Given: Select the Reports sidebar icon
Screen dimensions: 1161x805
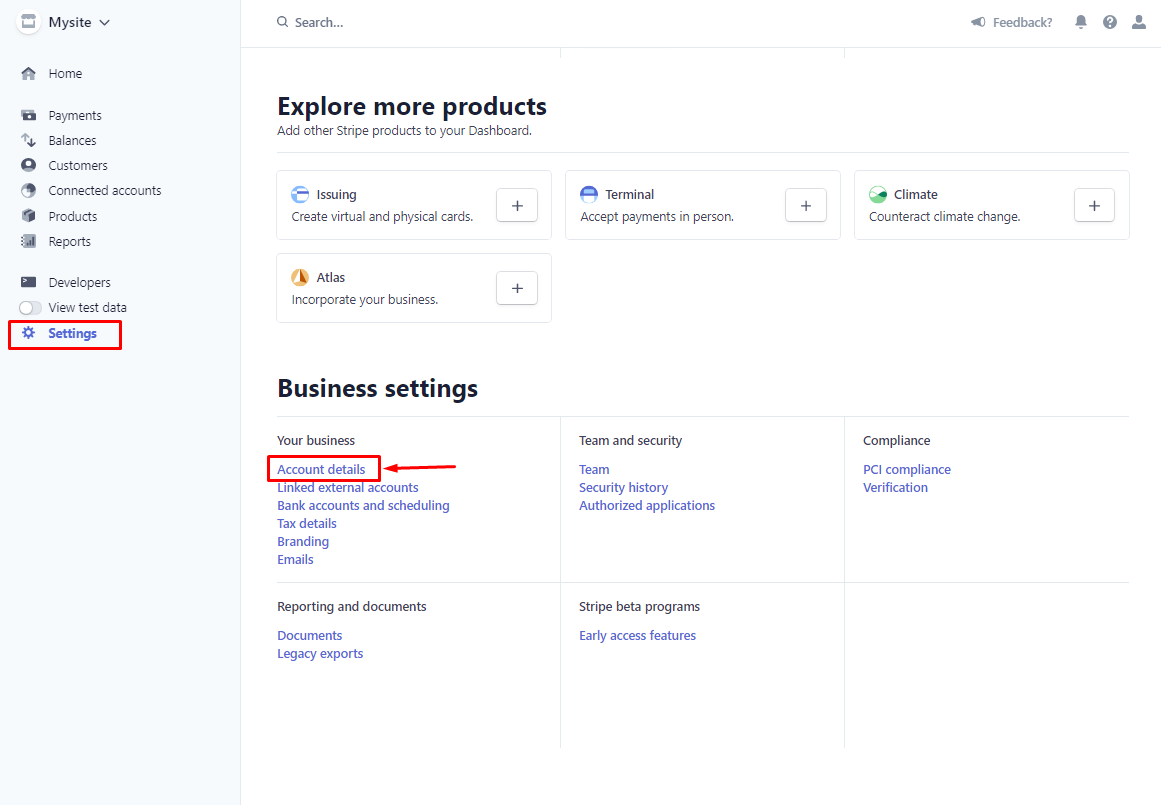Looking at the screenshot, I should point(30,241).
